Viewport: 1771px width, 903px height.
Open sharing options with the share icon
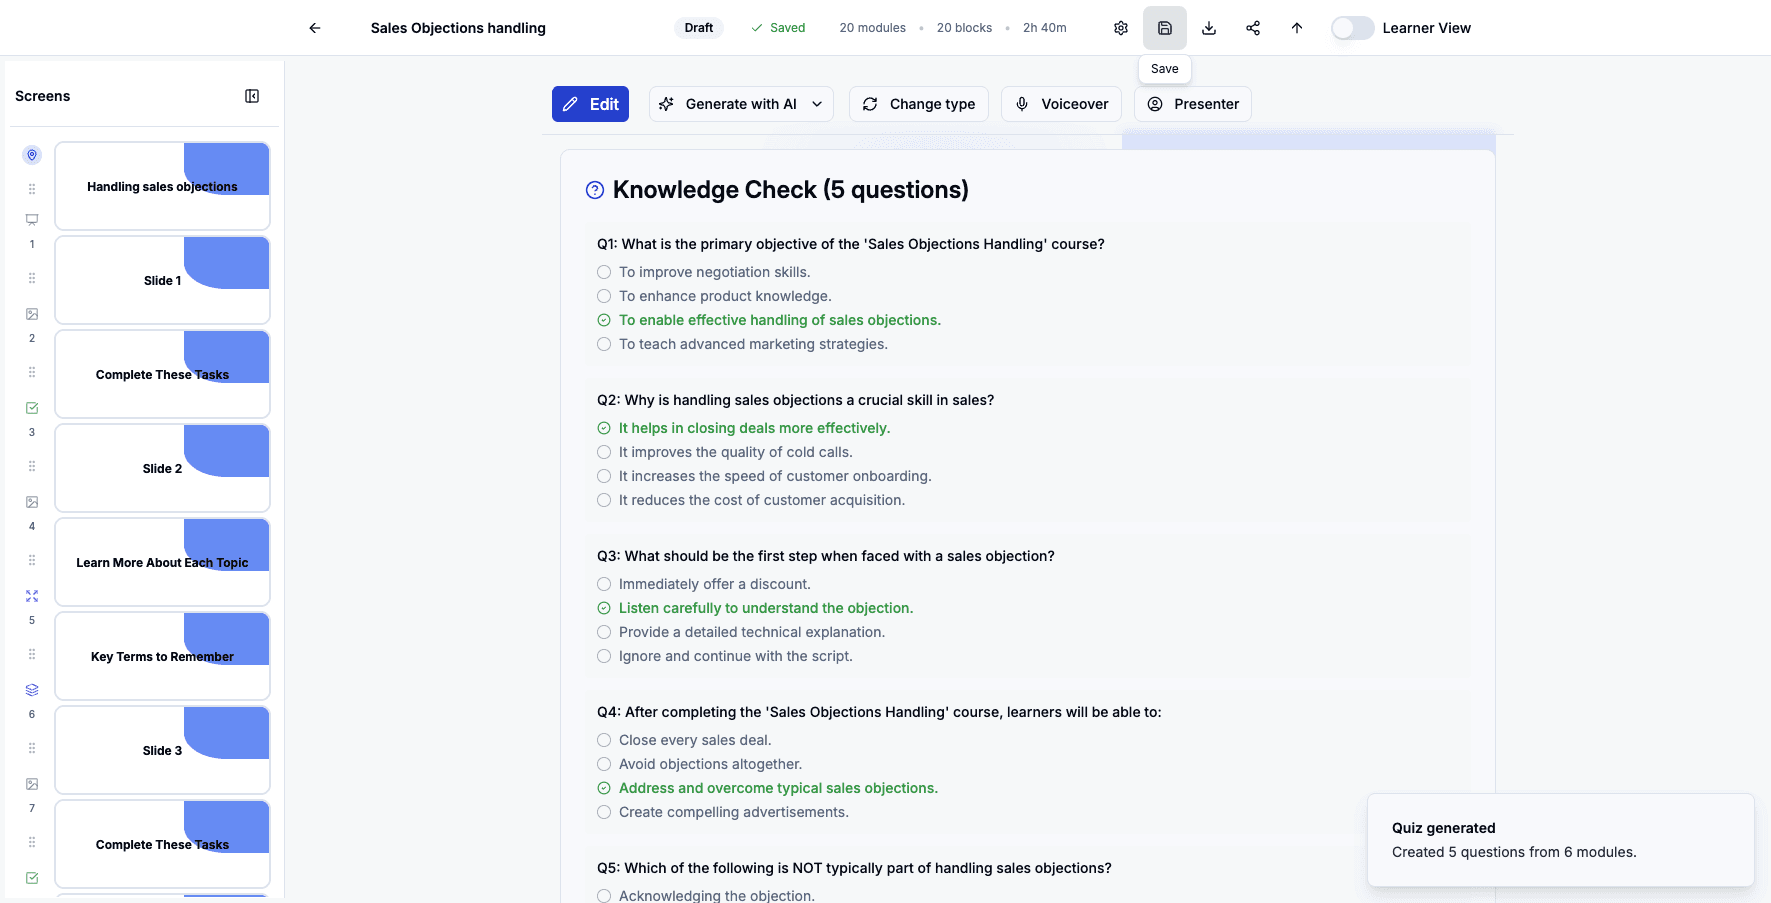click(x=1252, y=28)
